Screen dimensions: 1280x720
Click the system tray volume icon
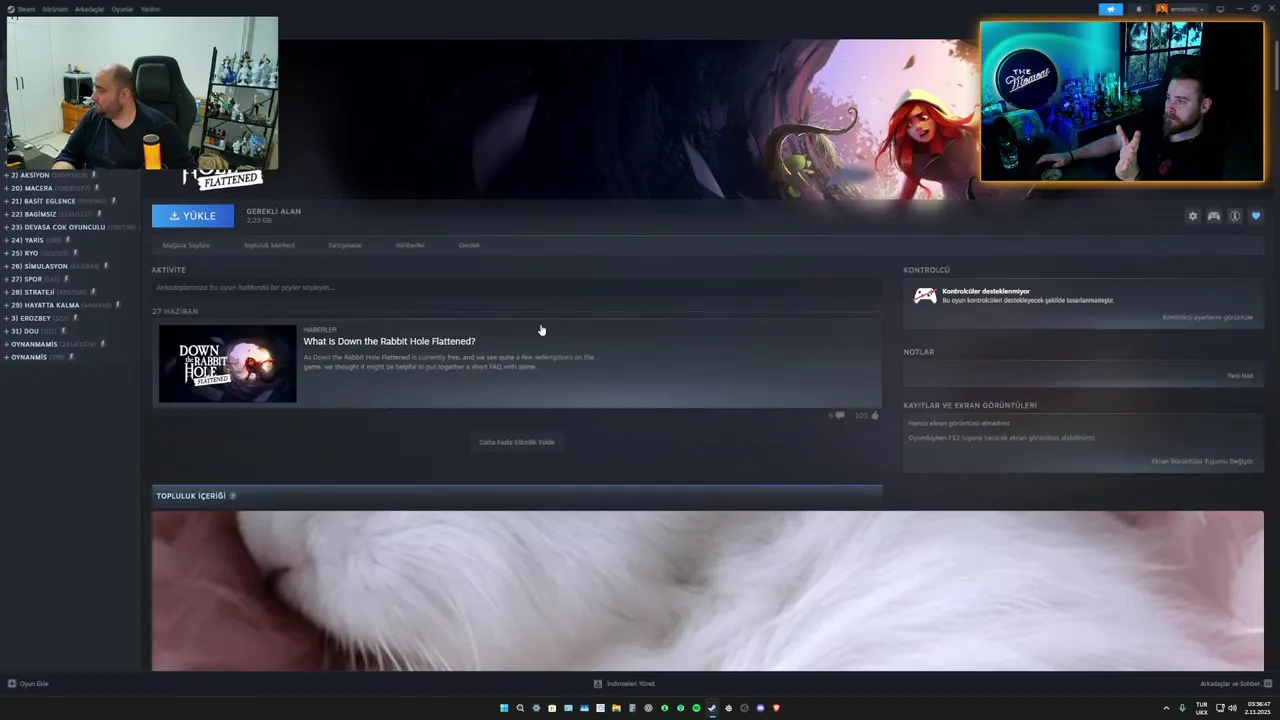click(1232, 708)
